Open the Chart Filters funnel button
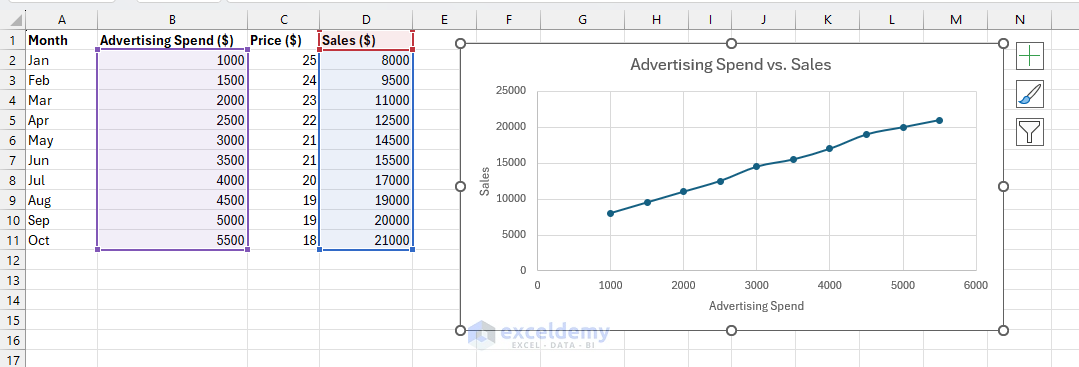The height and width of the screenshot is (367, 1079). [x=1029, y=131]
